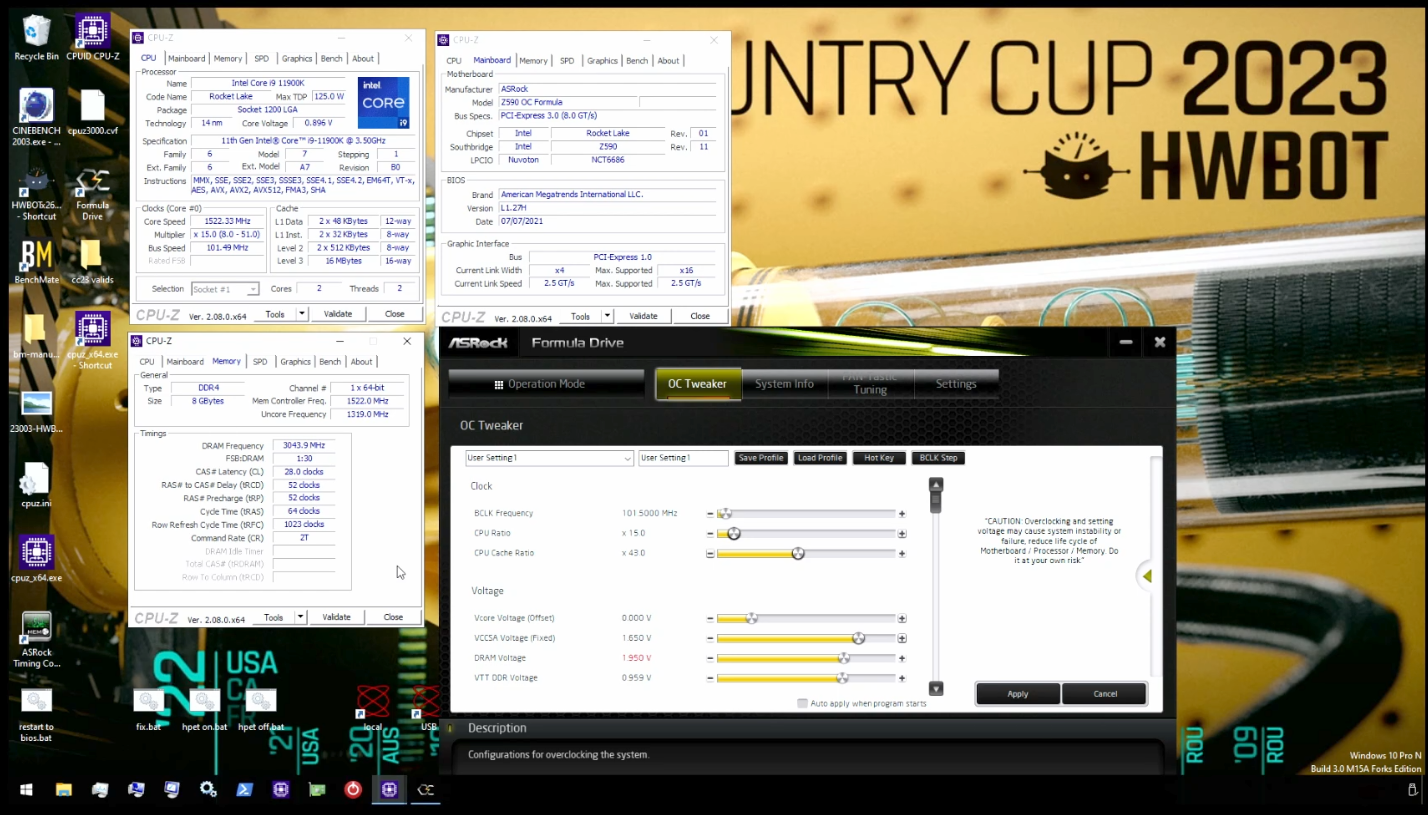The image size is (1428, 815).
Task: Open the System Info tab in Formula Drive
Action: pos(785,384)
